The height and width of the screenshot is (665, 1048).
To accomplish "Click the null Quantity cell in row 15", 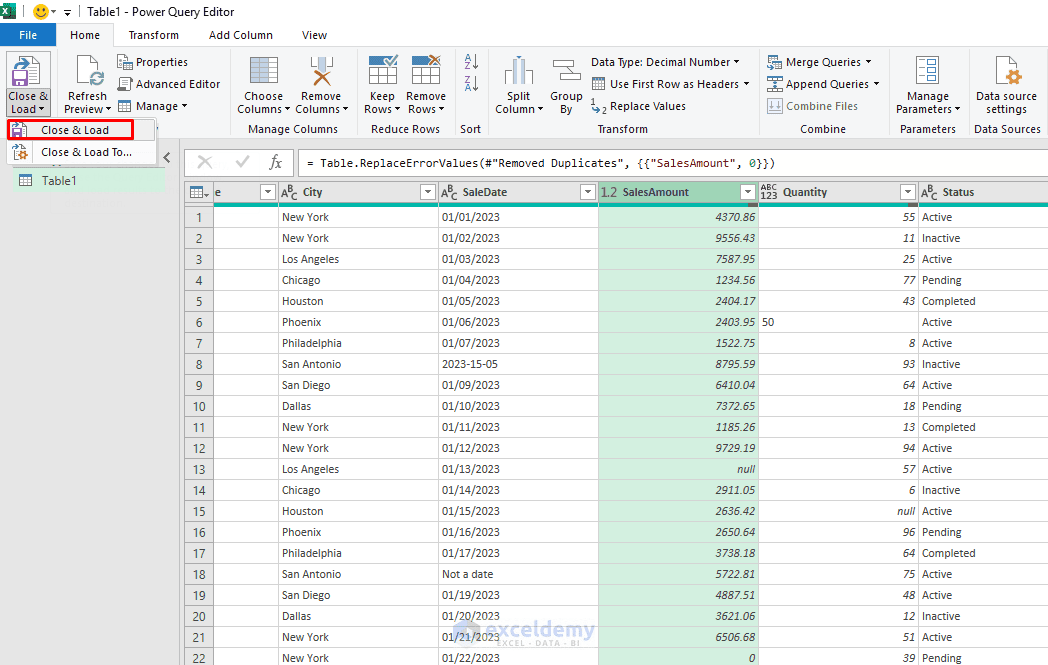I will point(838,511).
